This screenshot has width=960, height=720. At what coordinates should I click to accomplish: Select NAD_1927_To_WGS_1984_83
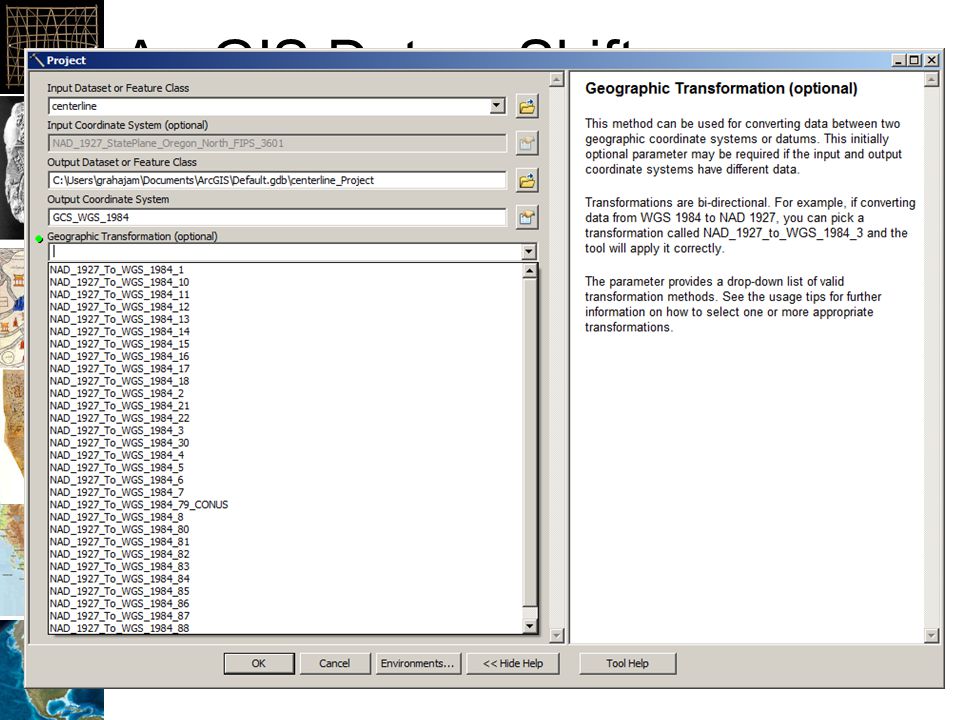click(x=286, y=566)
